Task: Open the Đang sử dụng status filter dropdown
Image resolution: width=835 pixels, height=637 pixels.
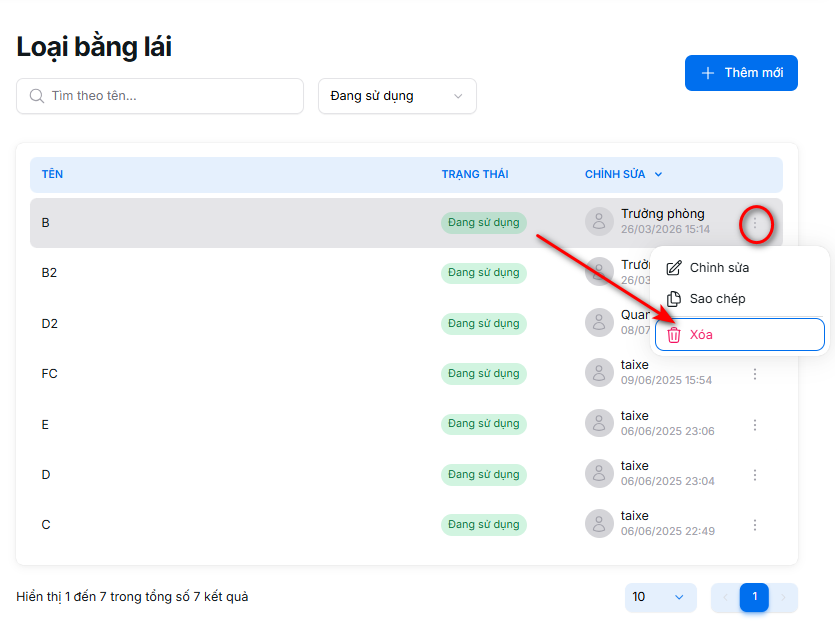Action: [x=397, y=96]
